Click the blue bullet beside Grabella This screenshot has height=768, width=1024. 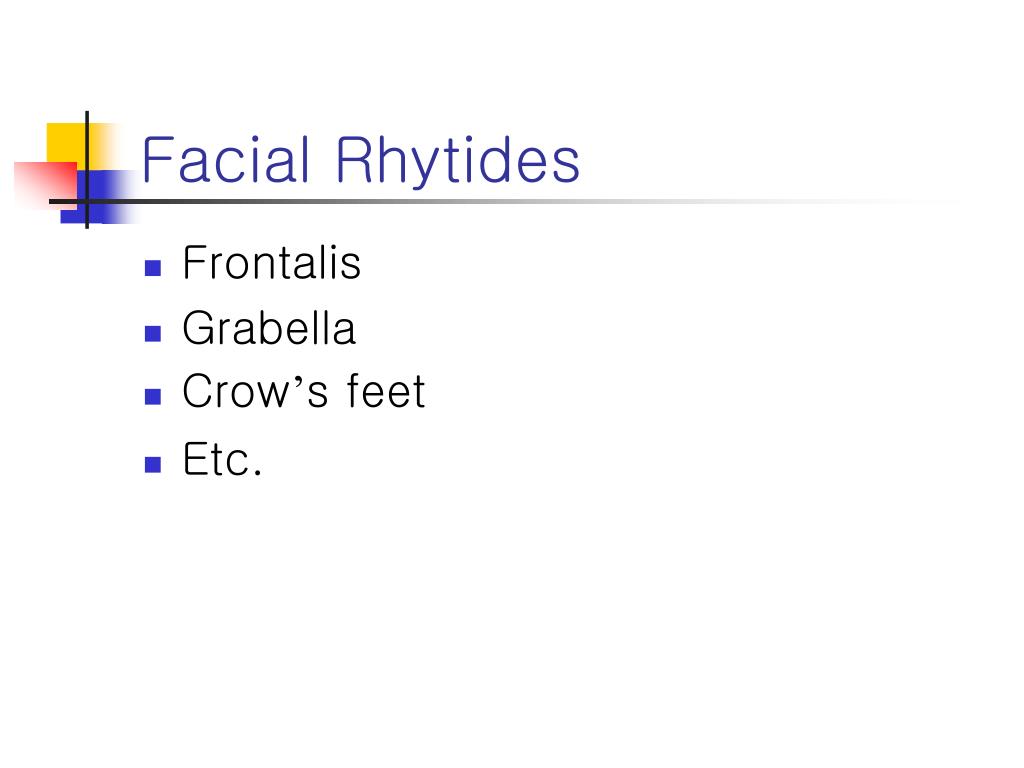click(x=153, y=334)
